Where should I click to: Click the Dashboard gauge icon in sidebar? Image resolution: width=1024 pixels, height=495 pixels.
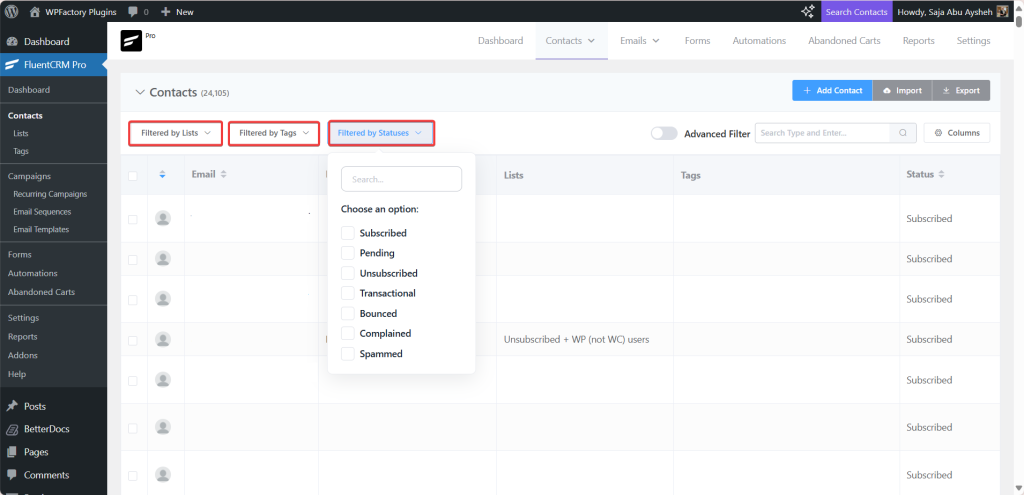click(x=12, y=42)
